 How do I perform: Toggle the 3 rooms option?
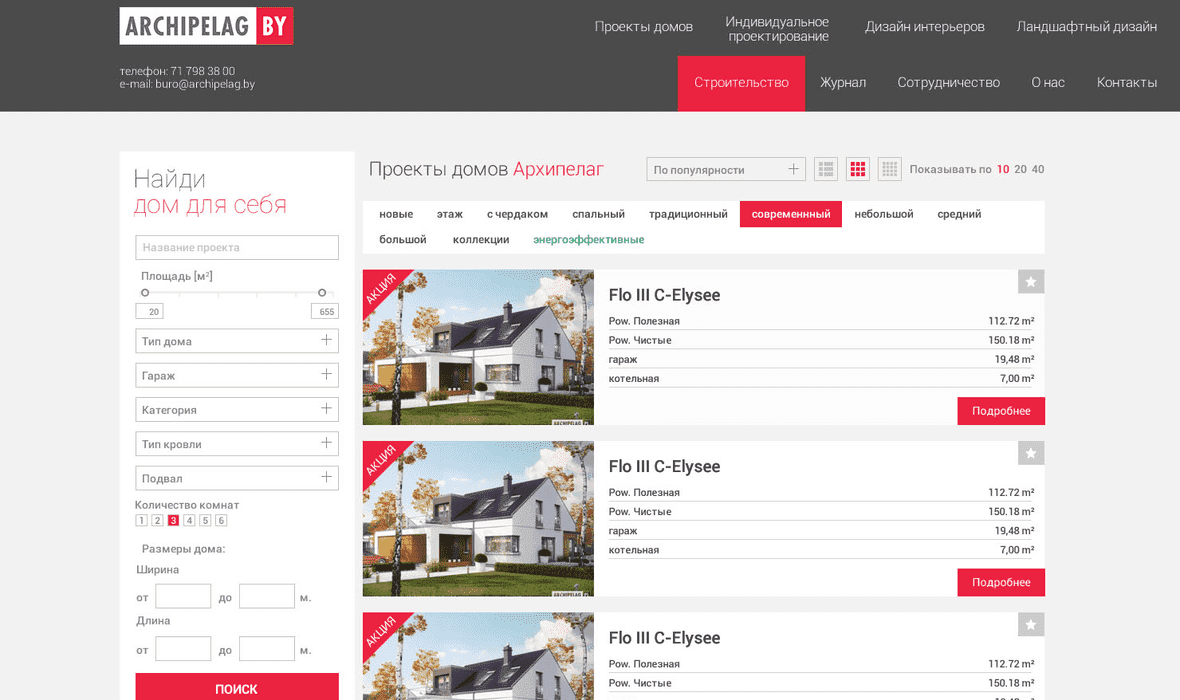173,520
